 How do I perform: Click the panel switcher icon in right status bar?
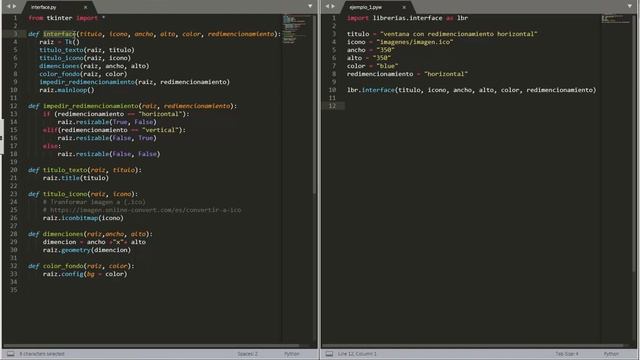pos(329,354)
